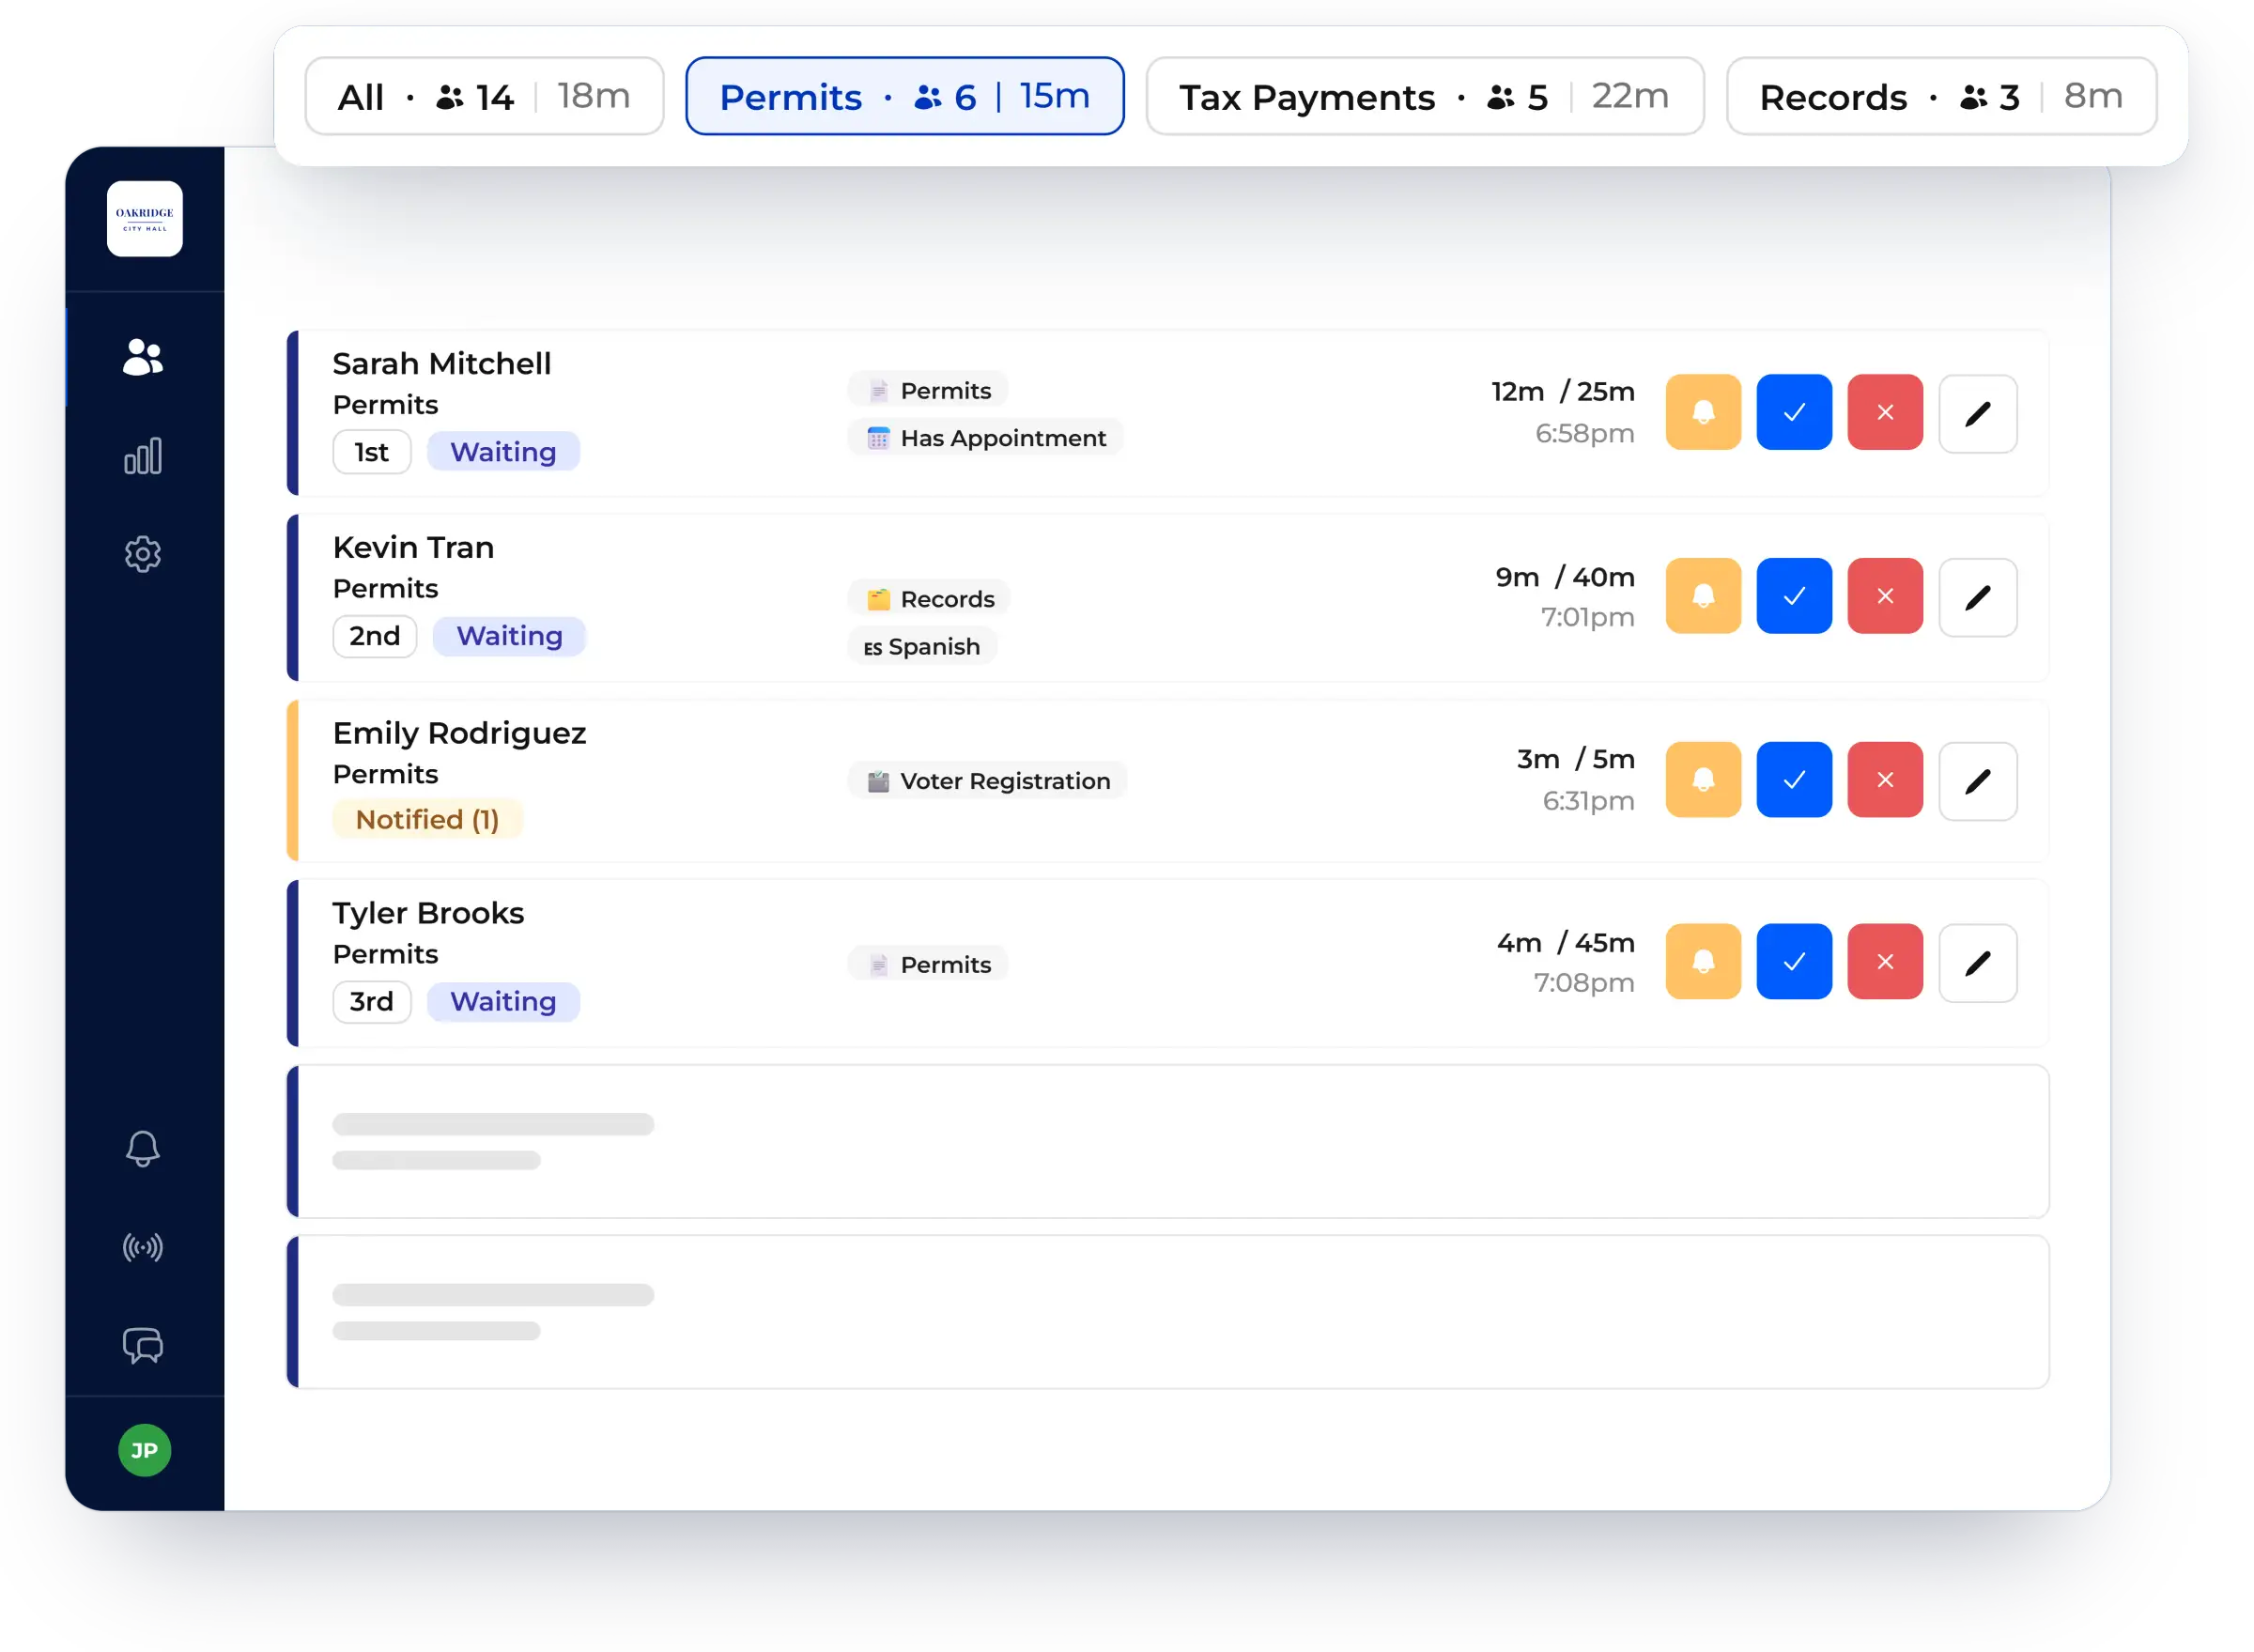Notify Kevin Tran with the bell button

(1704, 596)
